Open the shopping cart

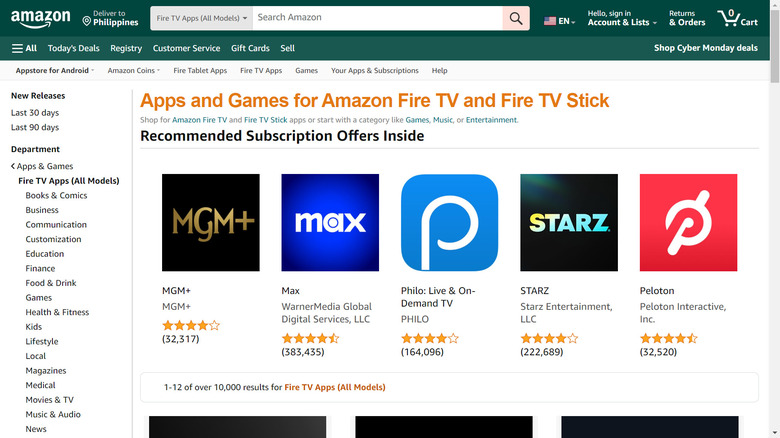click(743, 18)
